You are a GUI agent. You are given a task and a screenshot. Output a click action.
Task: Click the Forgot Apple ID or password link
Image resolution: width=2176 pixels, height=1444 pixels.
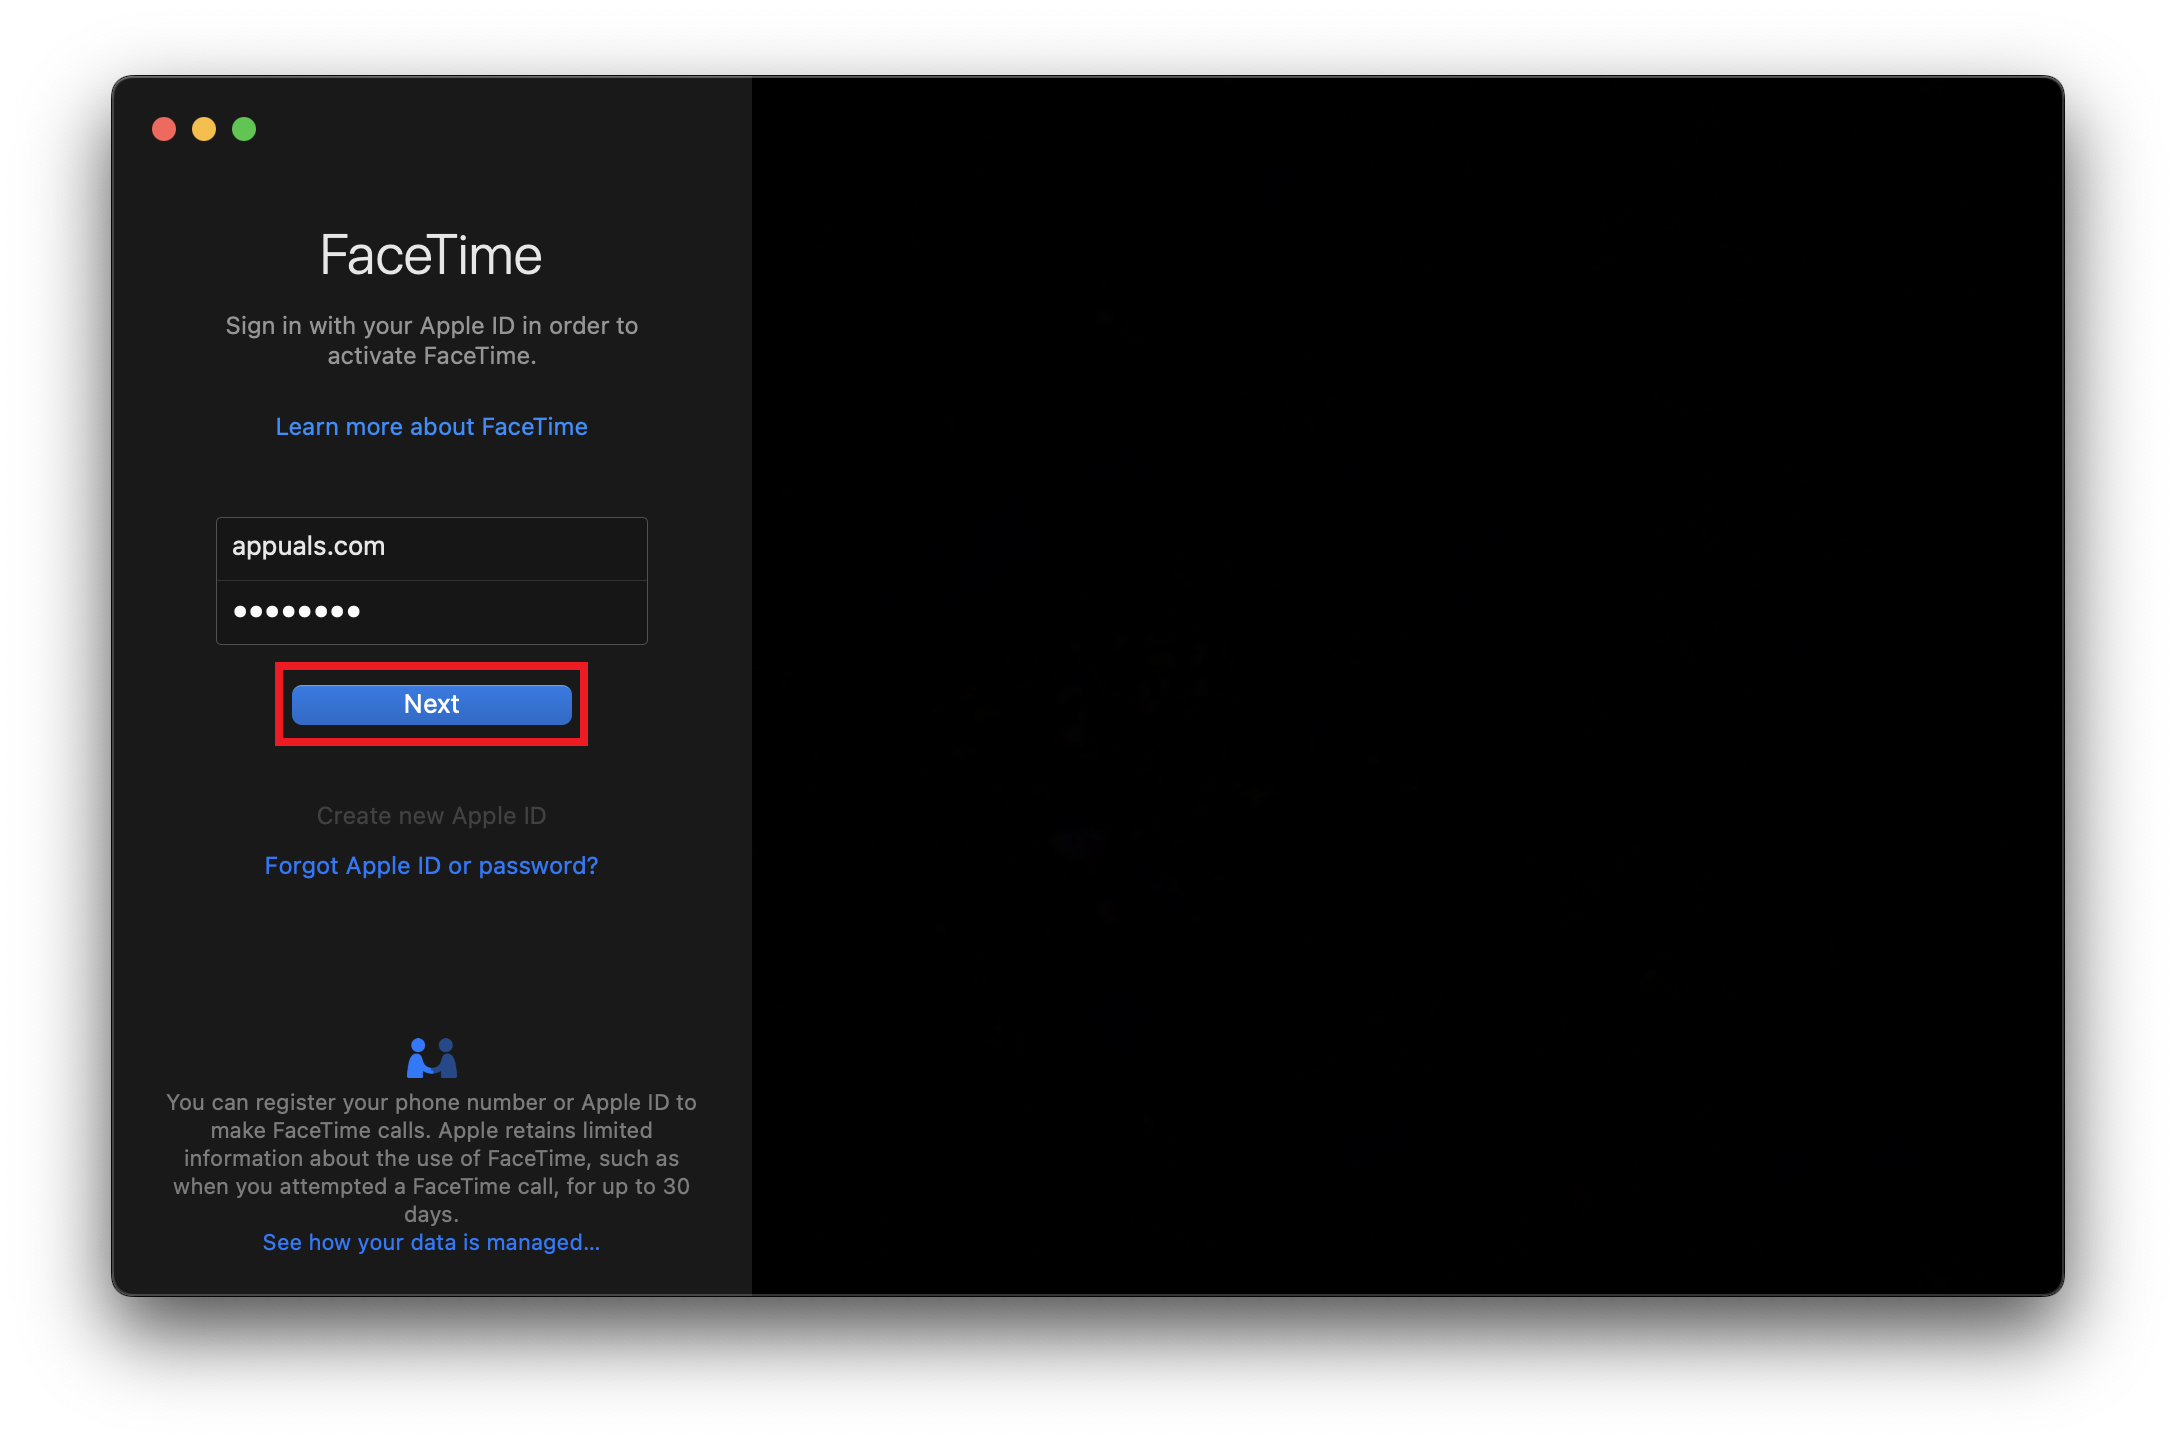click(431, 866)
